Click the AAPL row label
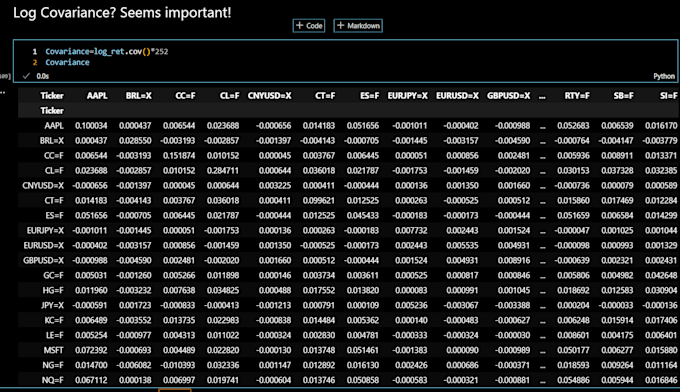 click(x=54, y=126)
